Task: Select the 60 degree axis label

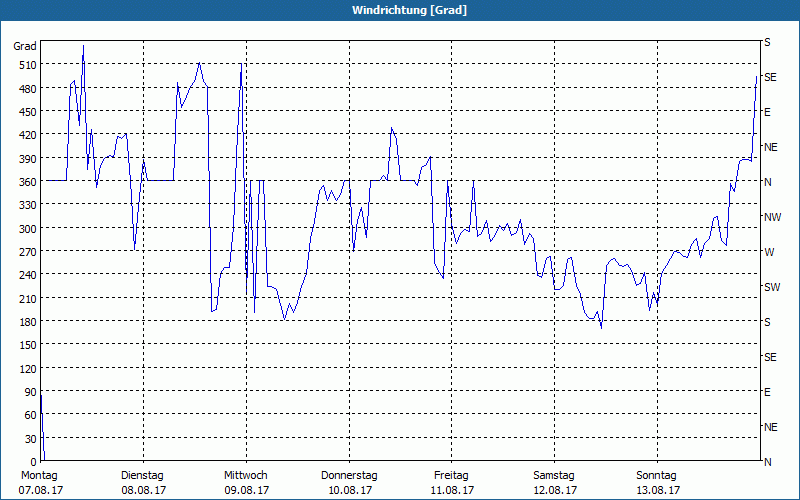Action: click(x=31, y=415)
